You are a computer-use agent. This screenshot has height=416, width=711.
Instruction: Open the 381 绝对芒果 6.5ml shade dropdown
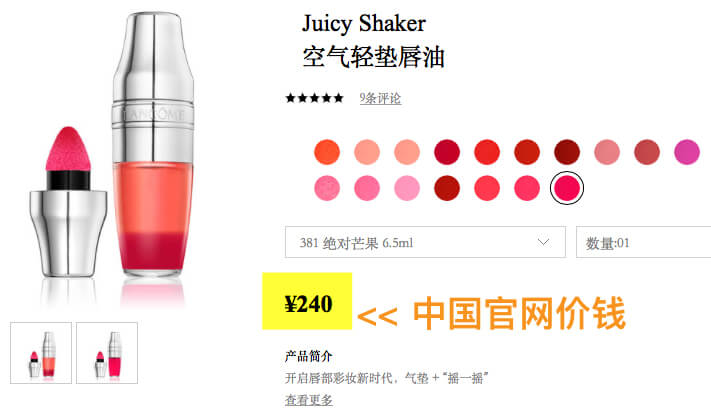(x=425, y=242)
